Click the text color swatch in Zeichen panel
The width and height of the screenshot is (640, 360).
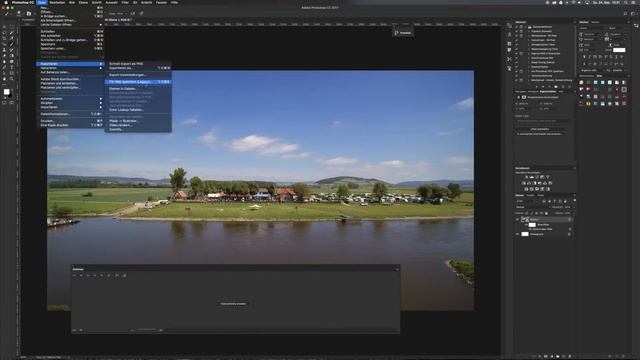(x=619, y=50)
